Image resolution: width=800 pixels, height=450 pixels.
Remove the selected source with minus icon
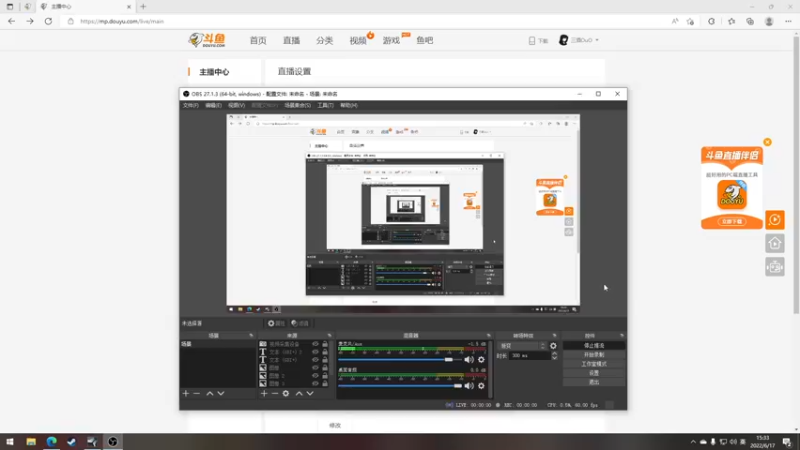tap(274, 393)
